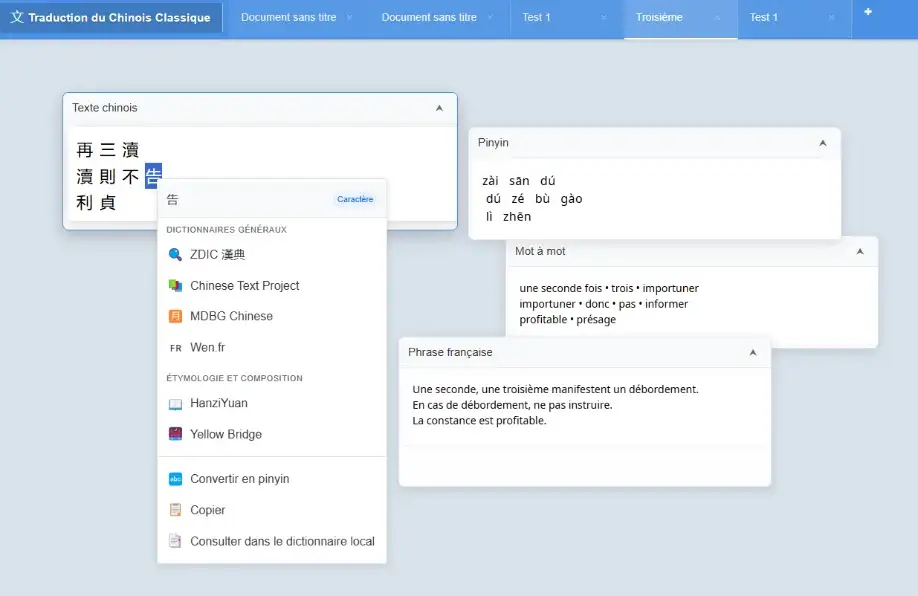Click the Wen.fr FR icon
The image size is (918, 596).
point(175,348)
